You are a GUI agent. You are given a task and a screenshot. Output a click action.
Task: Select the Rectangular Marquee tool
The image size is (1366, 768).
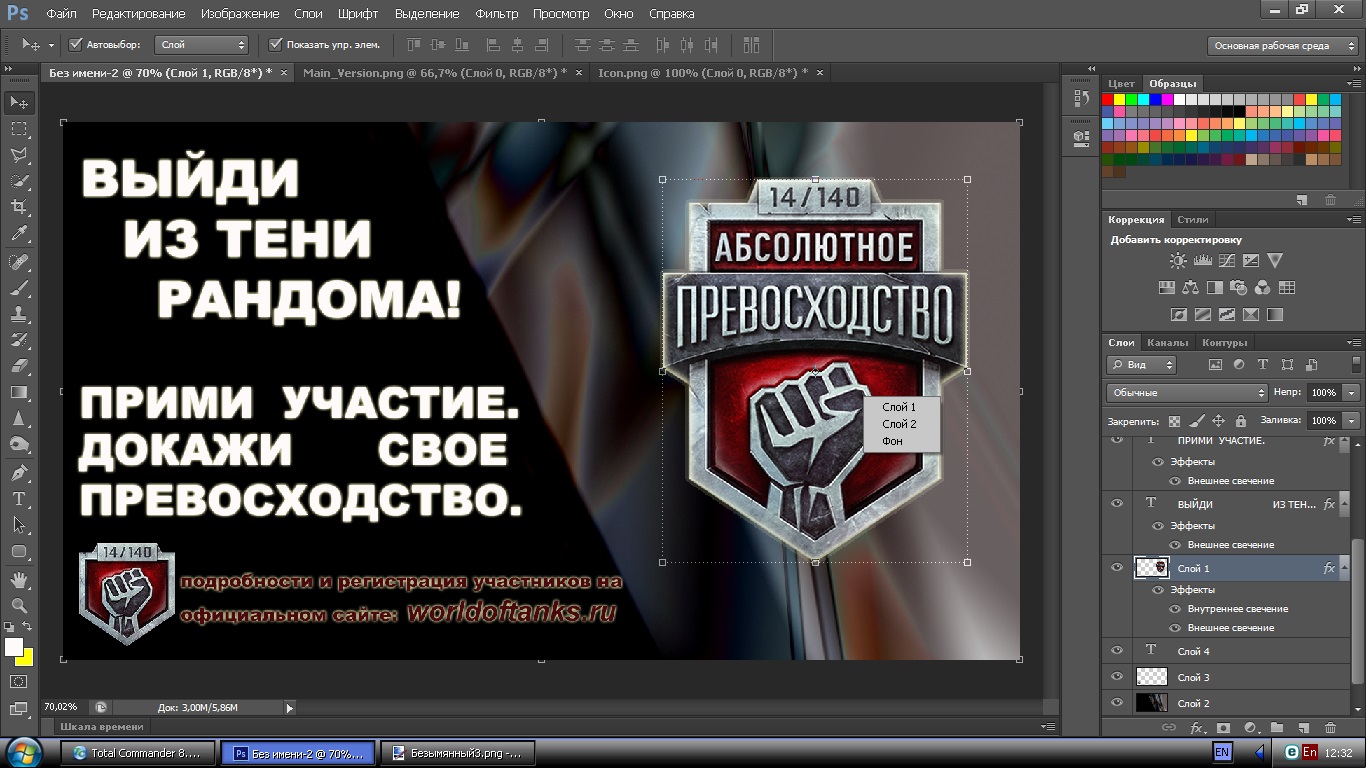(19, 129)
